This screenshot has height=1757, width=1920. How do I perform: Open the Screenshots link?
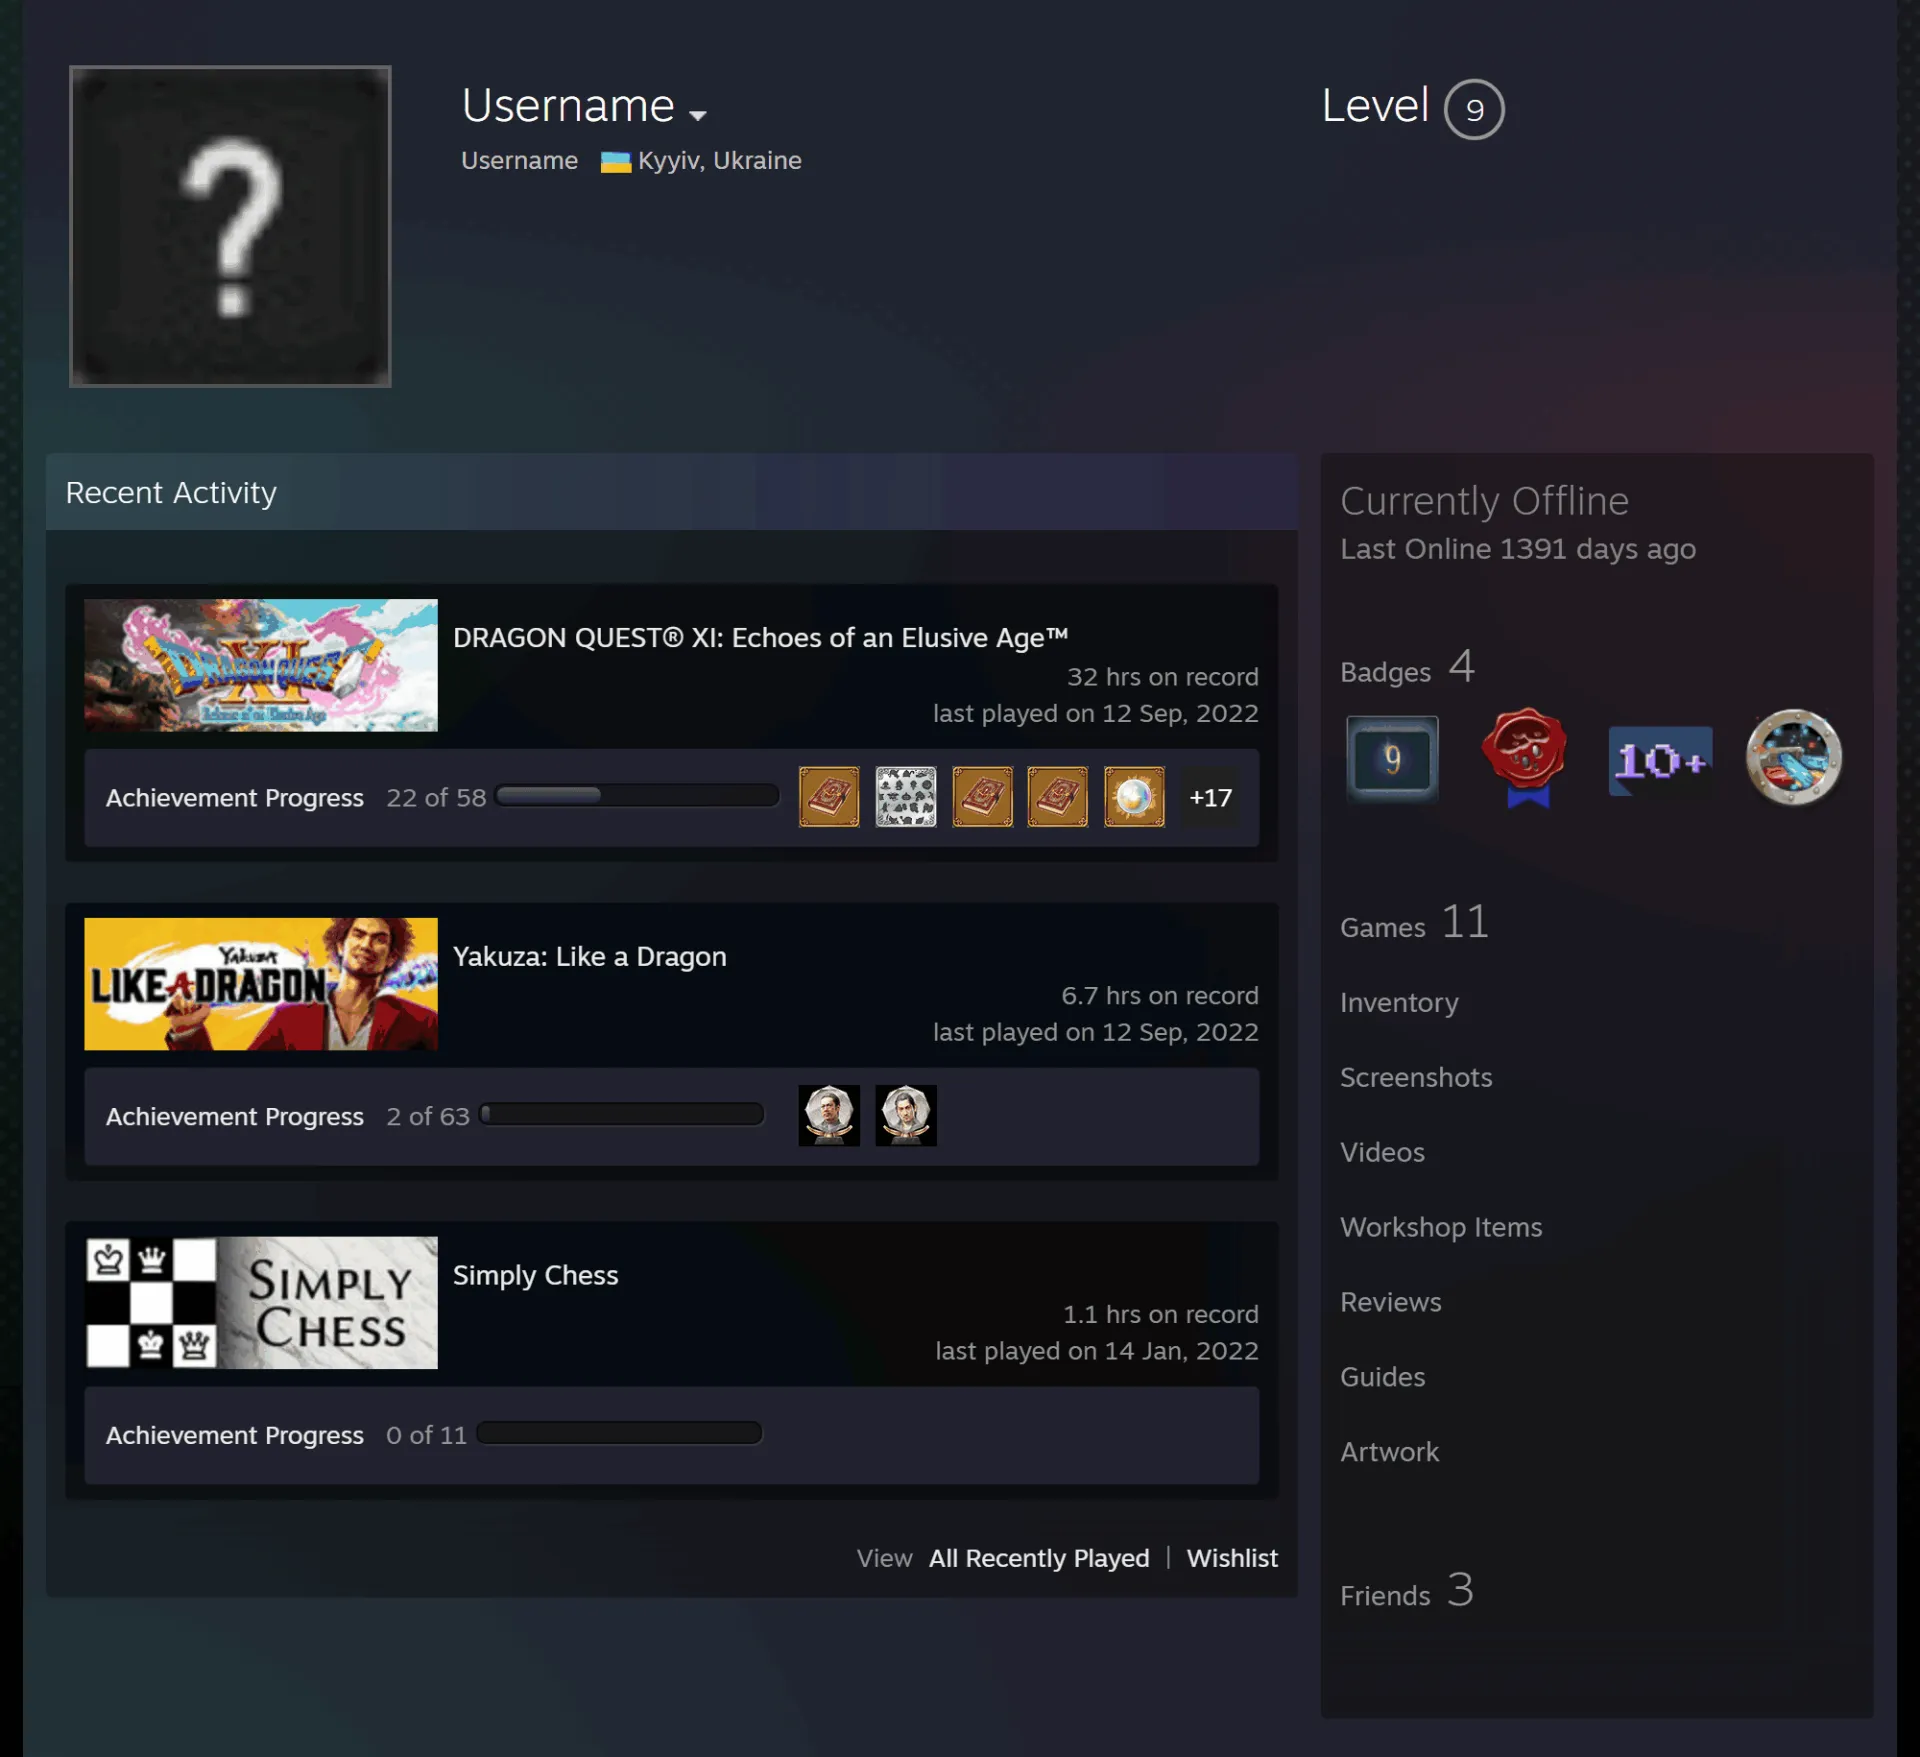click(x=1416, y=1078)
